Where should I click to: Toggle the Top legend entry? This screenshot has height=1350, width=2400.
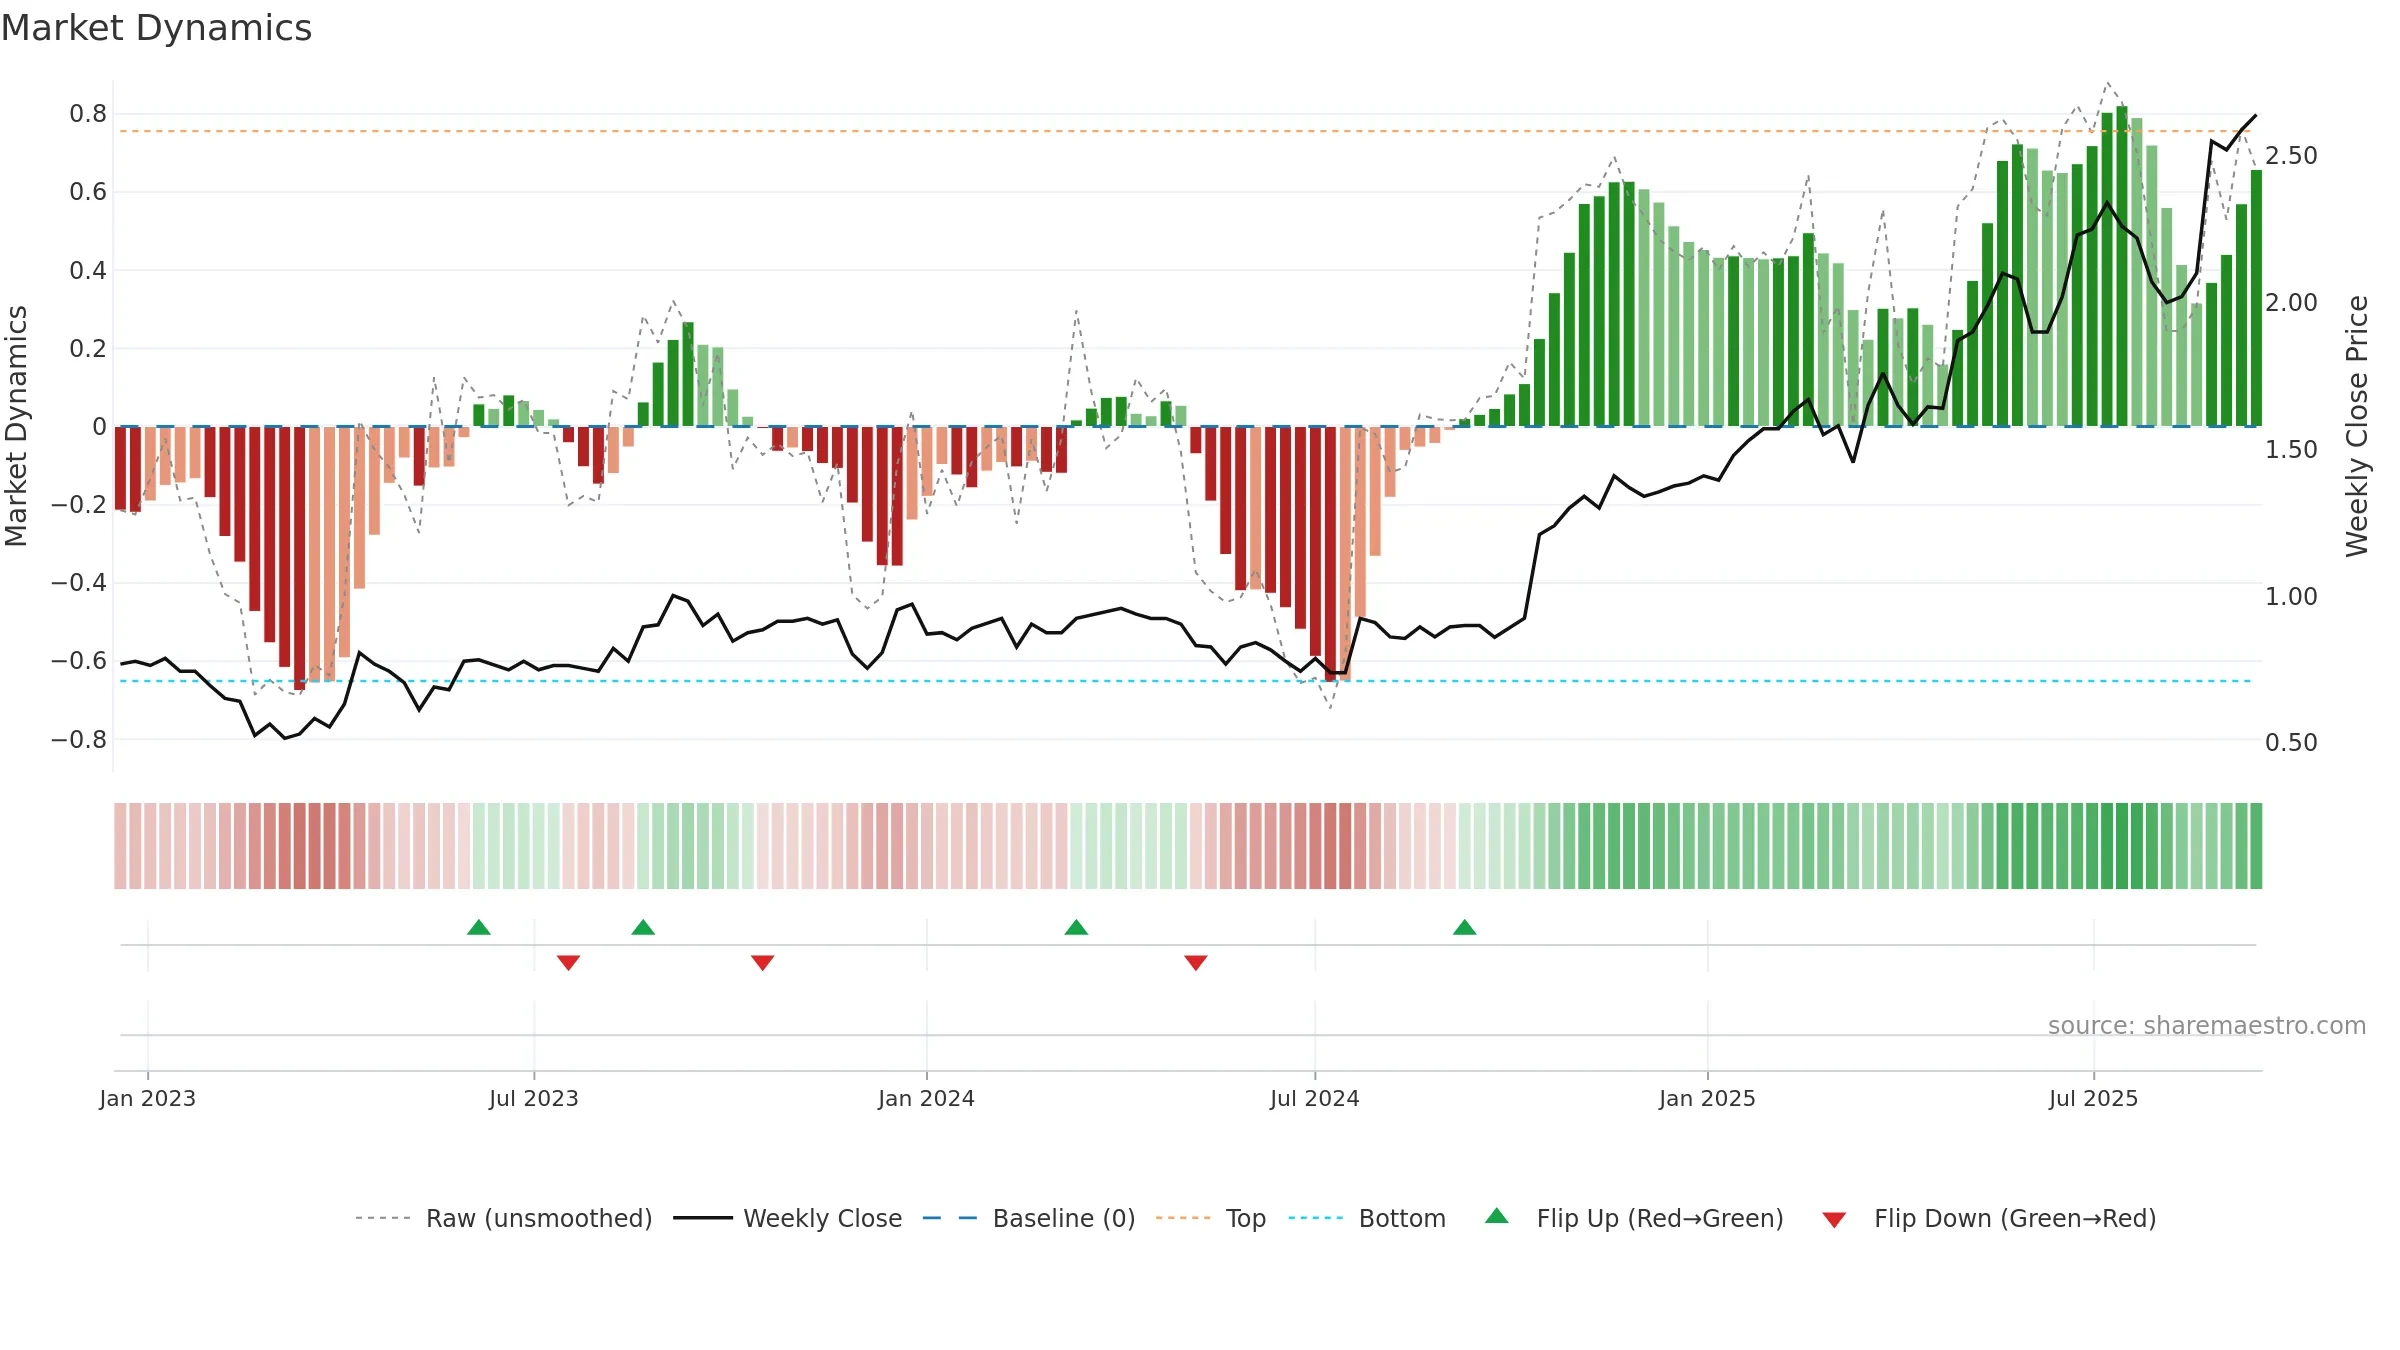click(x=1210, y=1218)
